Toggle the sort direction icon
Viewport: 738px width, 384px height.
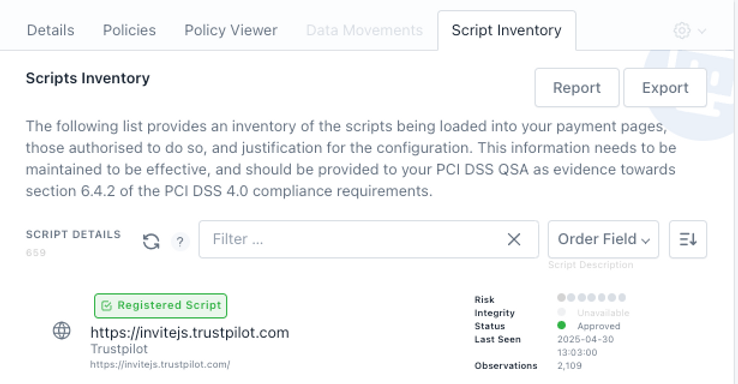(688, 239)
